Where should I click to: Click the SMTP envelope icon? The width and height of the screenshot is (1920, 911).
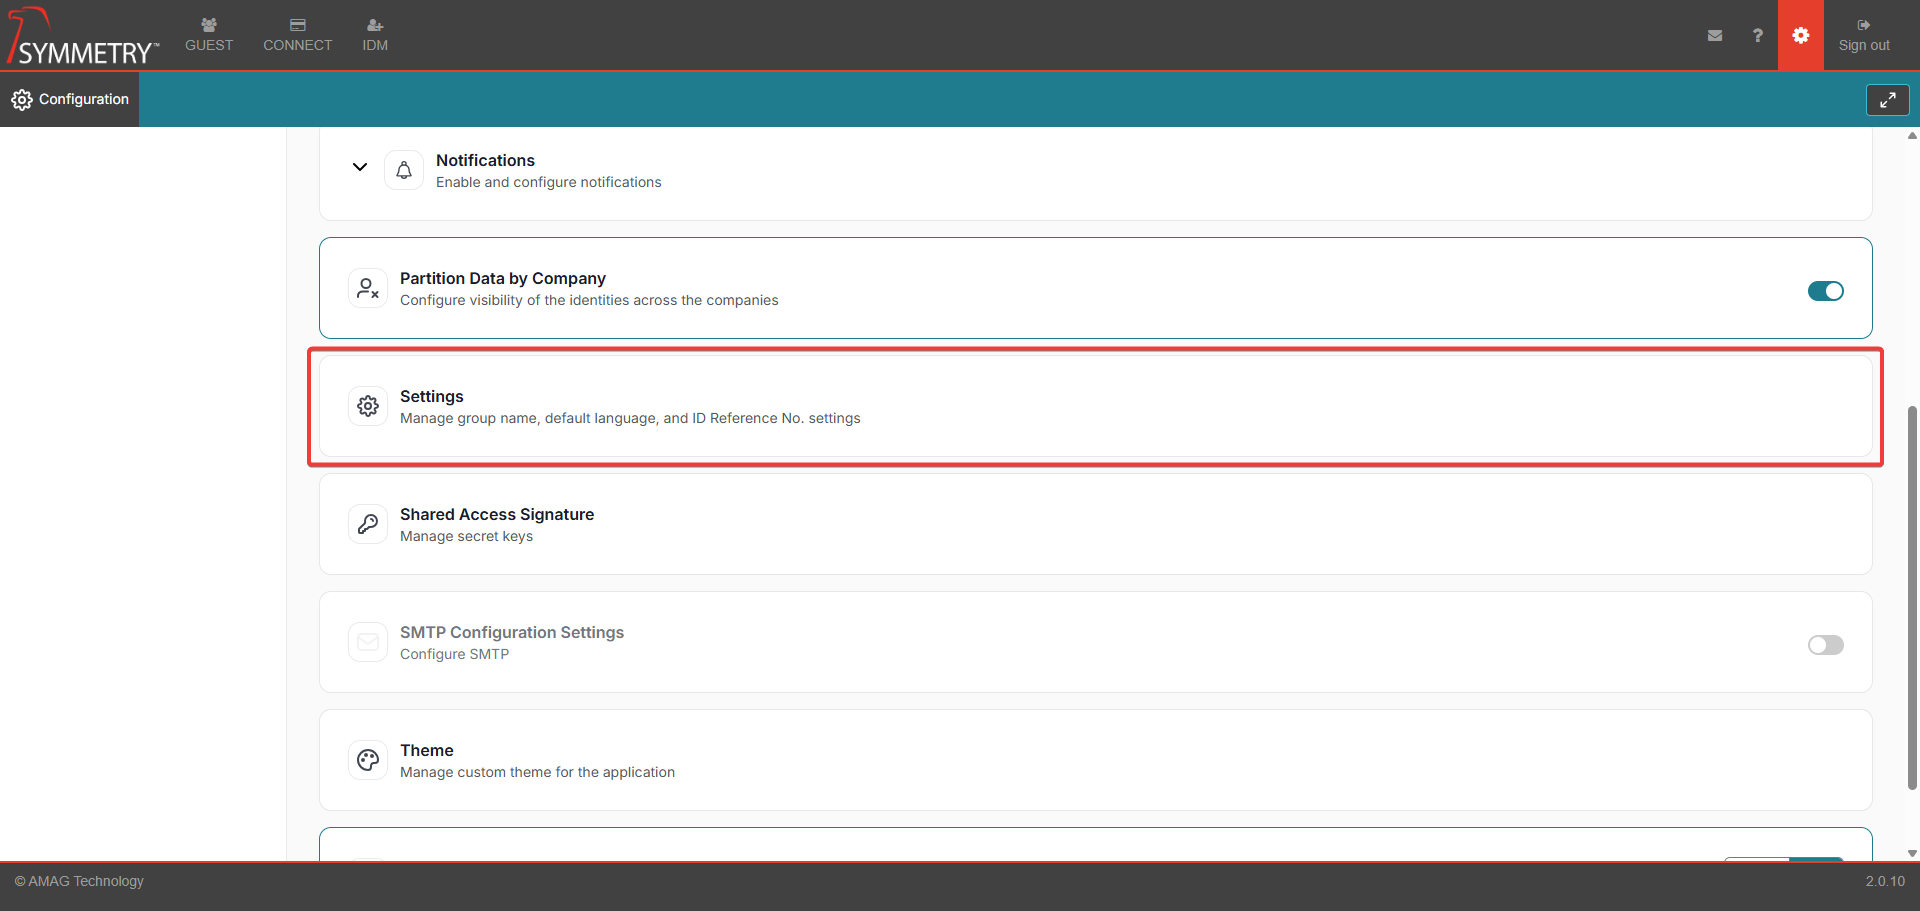point(368,642)
